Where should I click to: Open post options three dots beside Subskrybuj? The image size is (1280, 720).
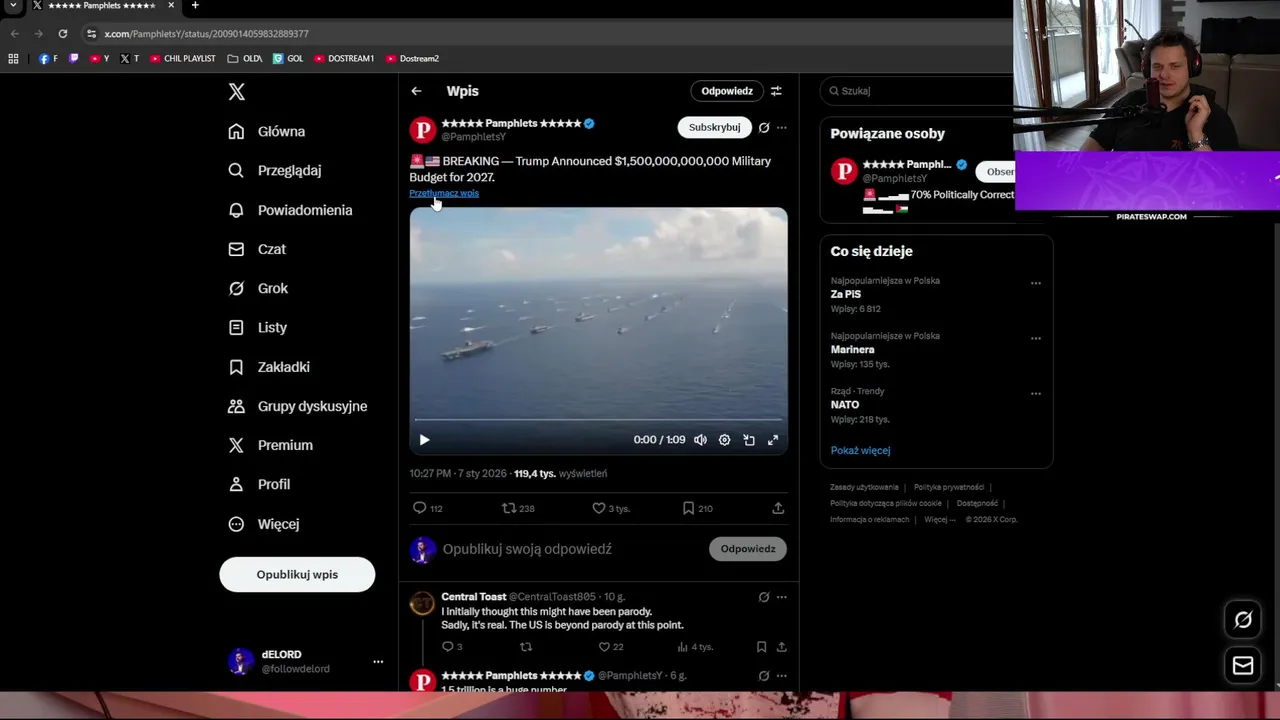[782, 127]
